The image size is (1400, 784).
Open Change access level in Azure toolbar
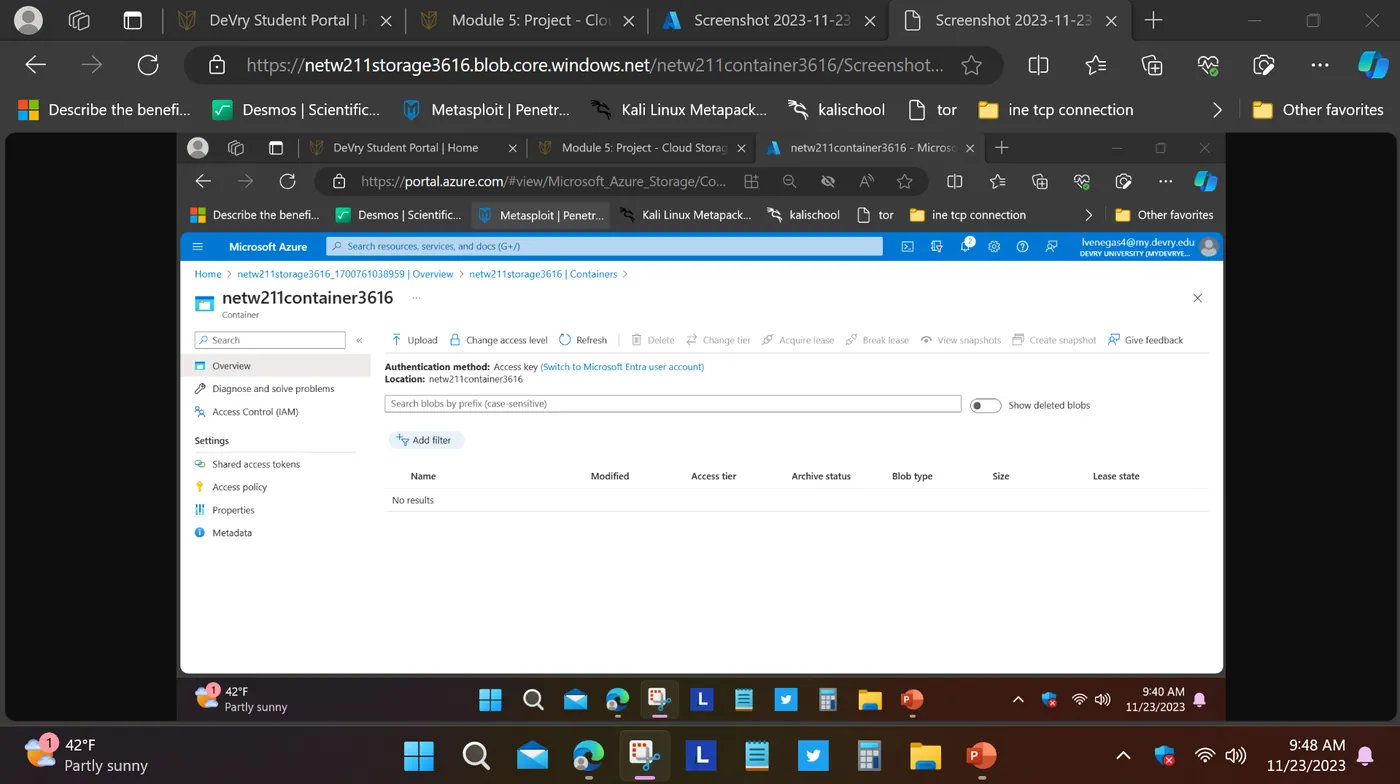[x=498, y=340]
